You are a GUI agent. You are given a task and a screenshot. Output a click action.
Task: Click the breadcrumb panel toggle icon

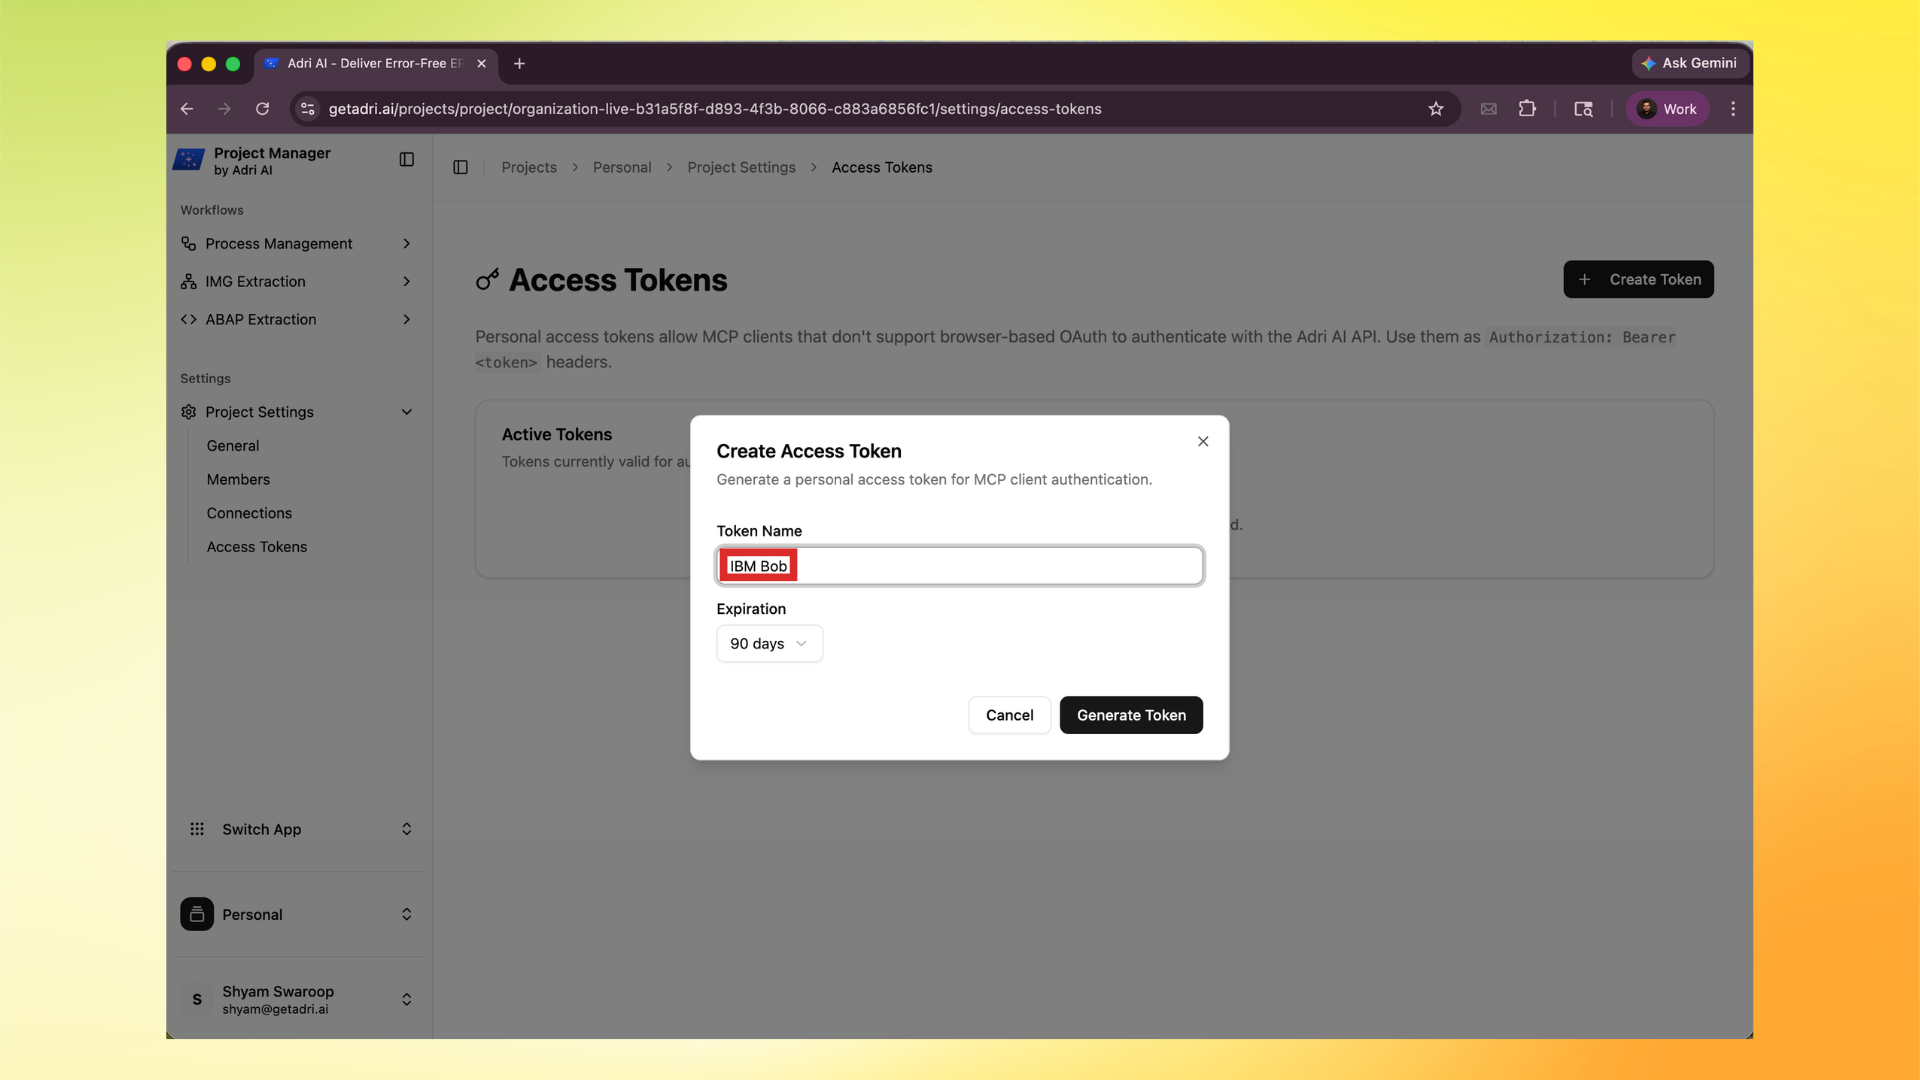[460, 167]
